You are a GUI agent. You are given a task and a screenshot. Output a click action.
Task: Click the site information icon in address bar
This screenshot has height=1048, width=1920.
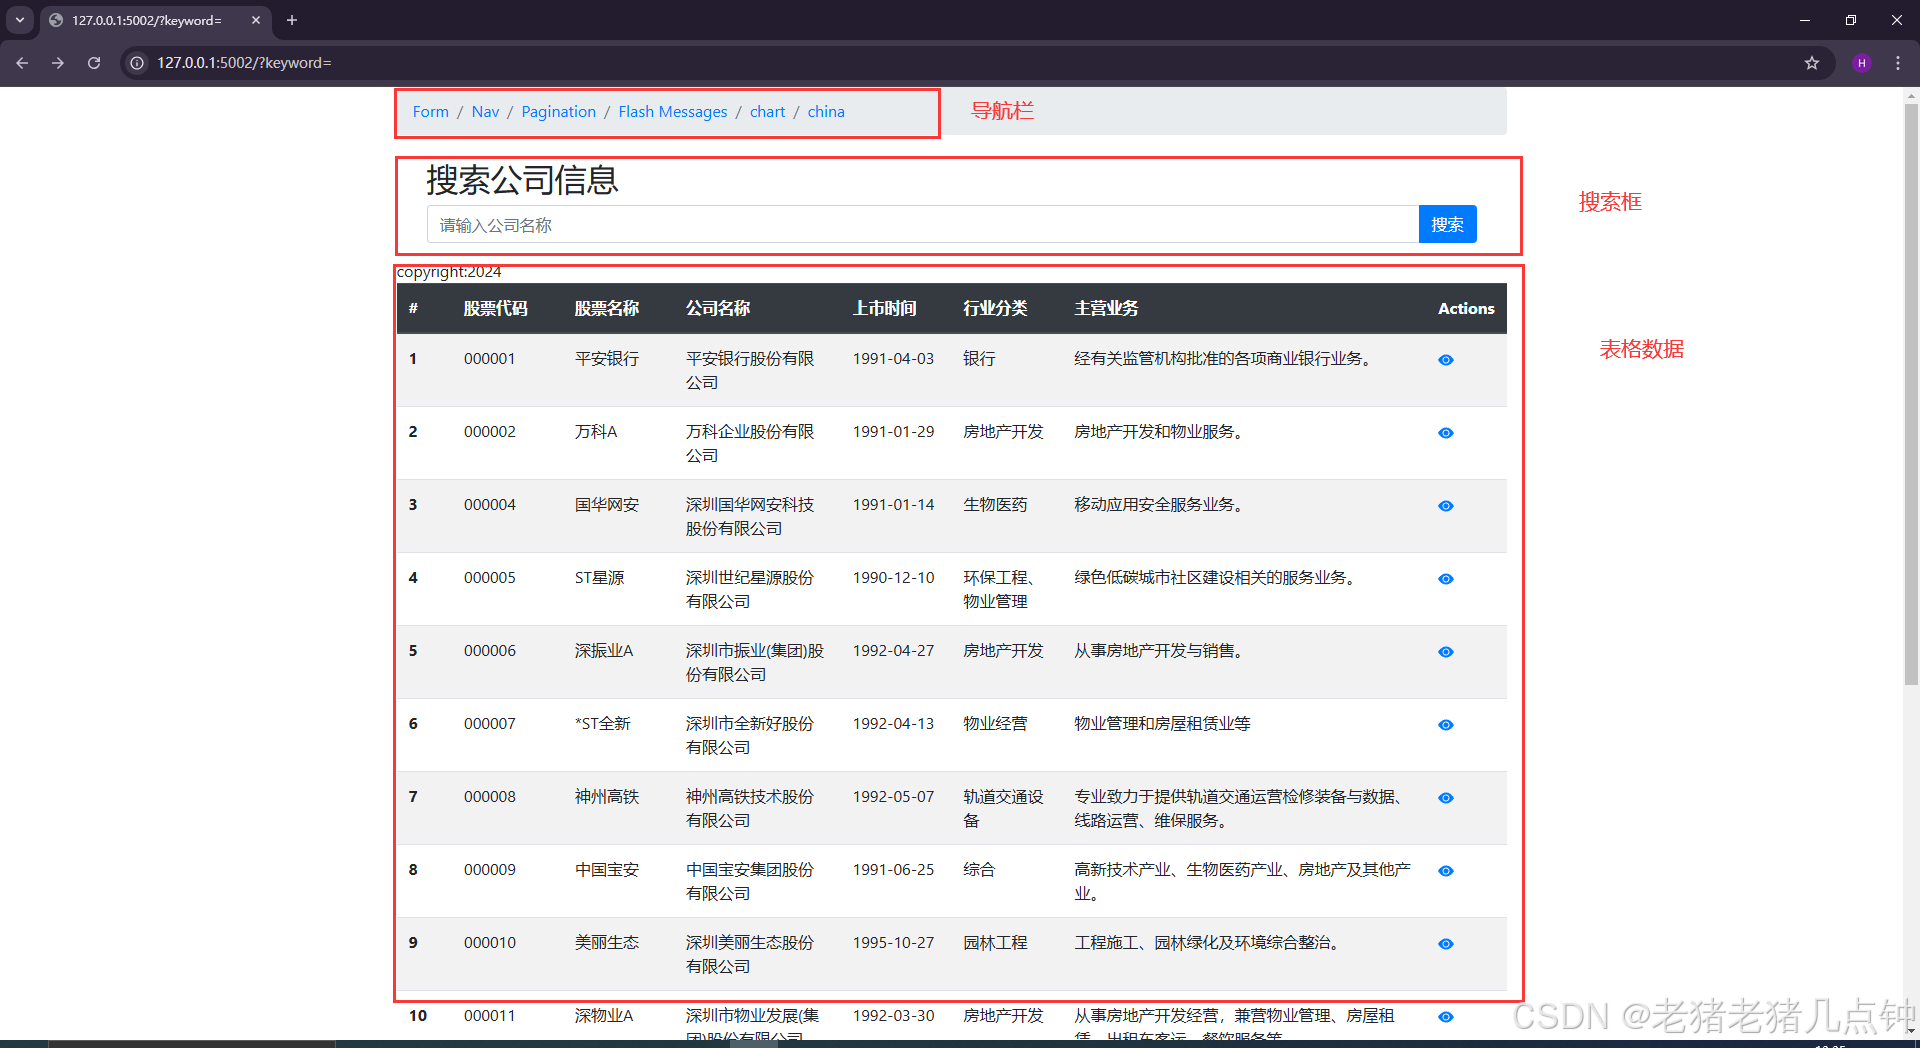coord(136,62)
